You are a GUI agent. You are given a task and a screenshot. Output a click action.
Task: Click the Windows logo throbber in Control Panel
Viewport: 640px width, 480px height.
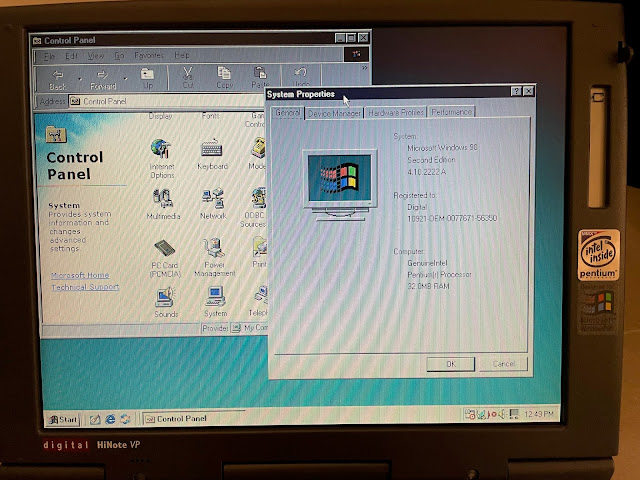pyautogui.click(x=356, y=54)
